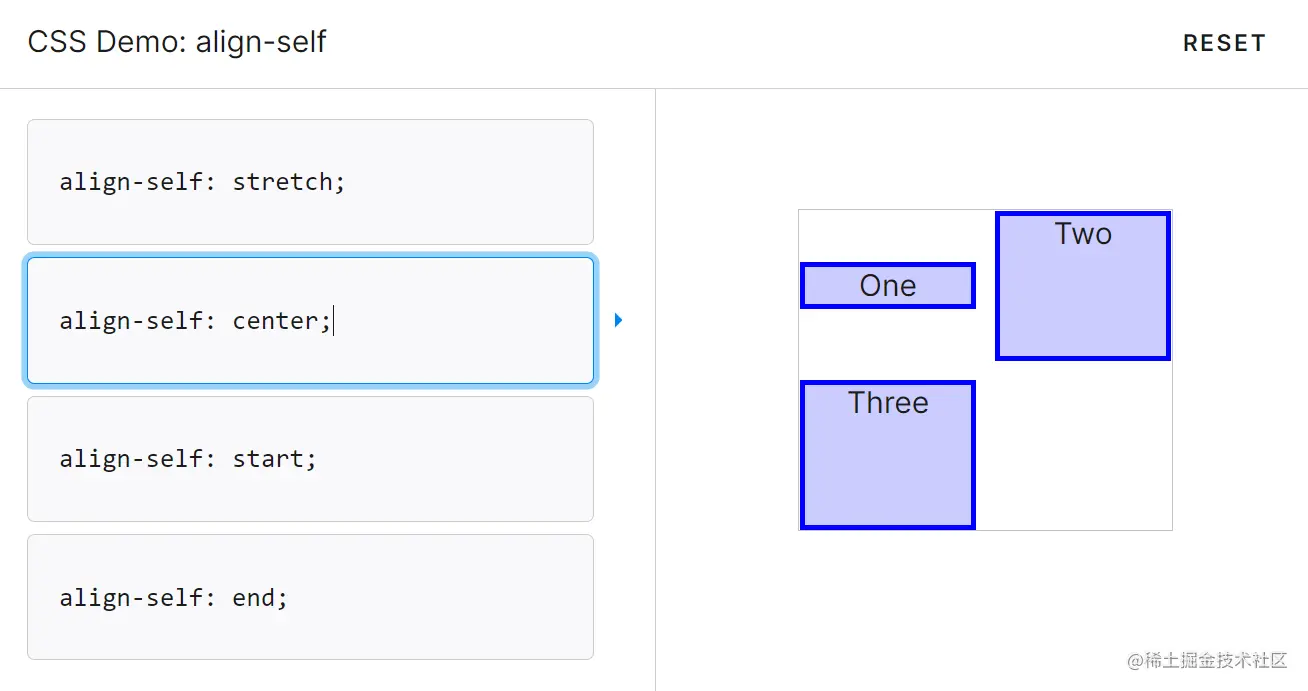Click the word "center" in the selected code box
The image size is (1308, 691).
(x=275, y=321)
